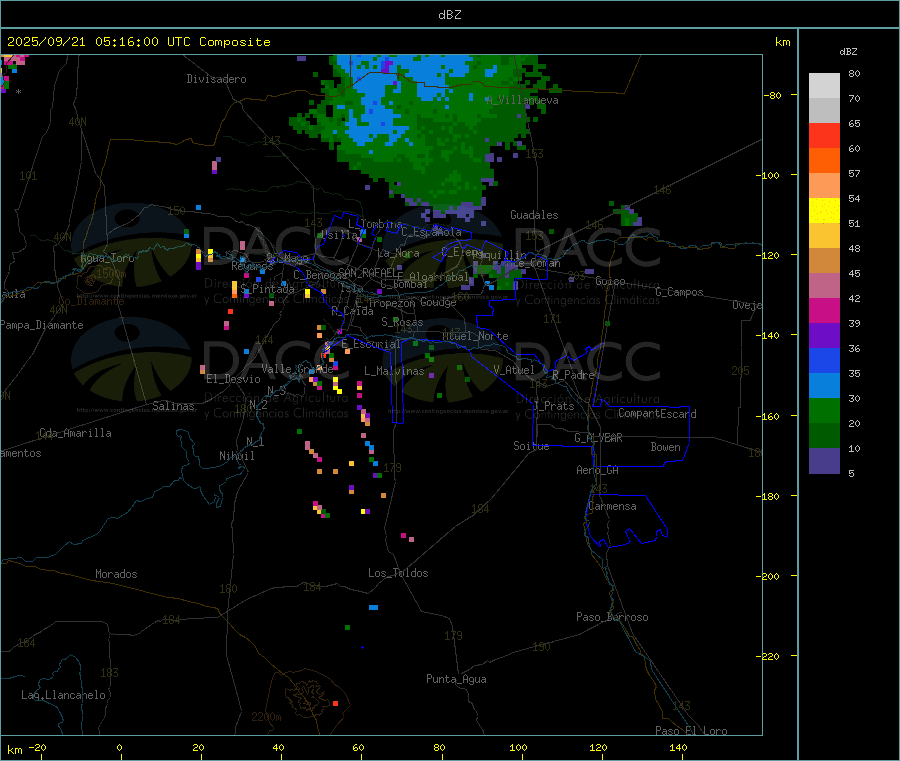Screen dimensions: 900x761
Task: Click the C_Española label
Action: click(x=431, y=232)
